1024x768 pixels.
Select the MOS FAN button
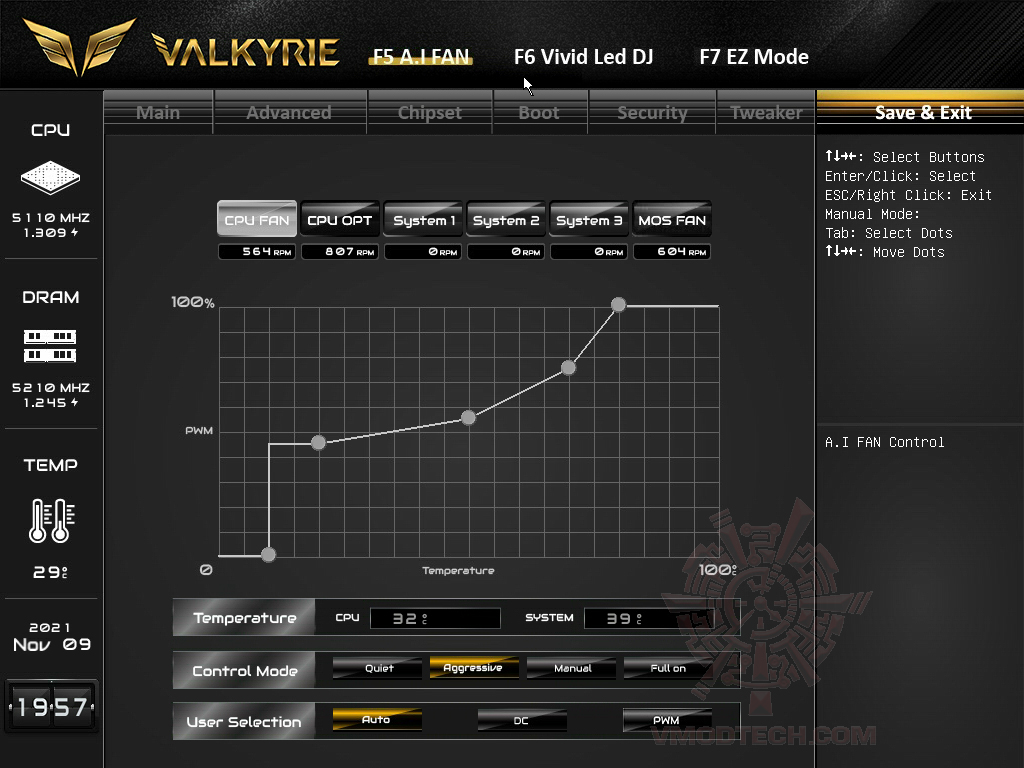[x=672, y=219]
